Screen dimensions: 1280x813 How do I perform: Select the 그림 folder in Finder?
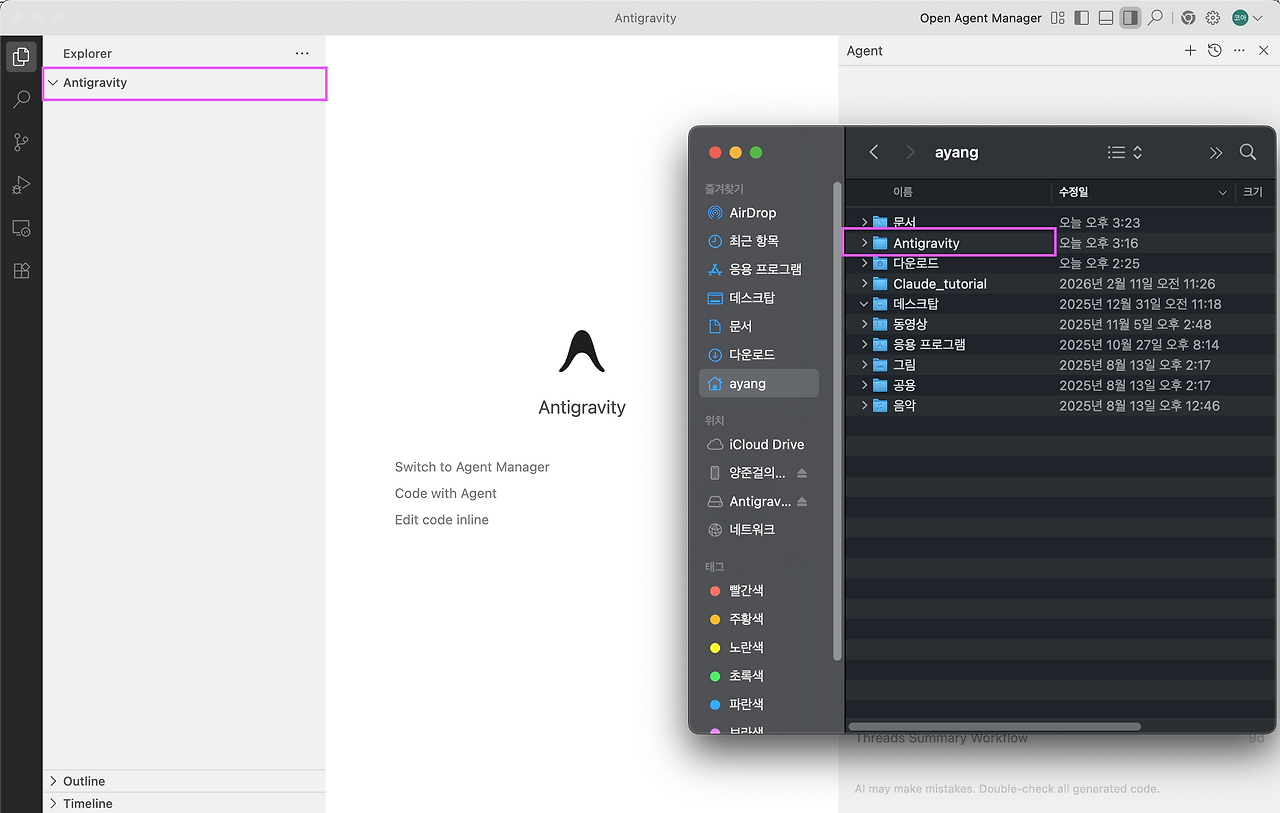click(1060, 365)
